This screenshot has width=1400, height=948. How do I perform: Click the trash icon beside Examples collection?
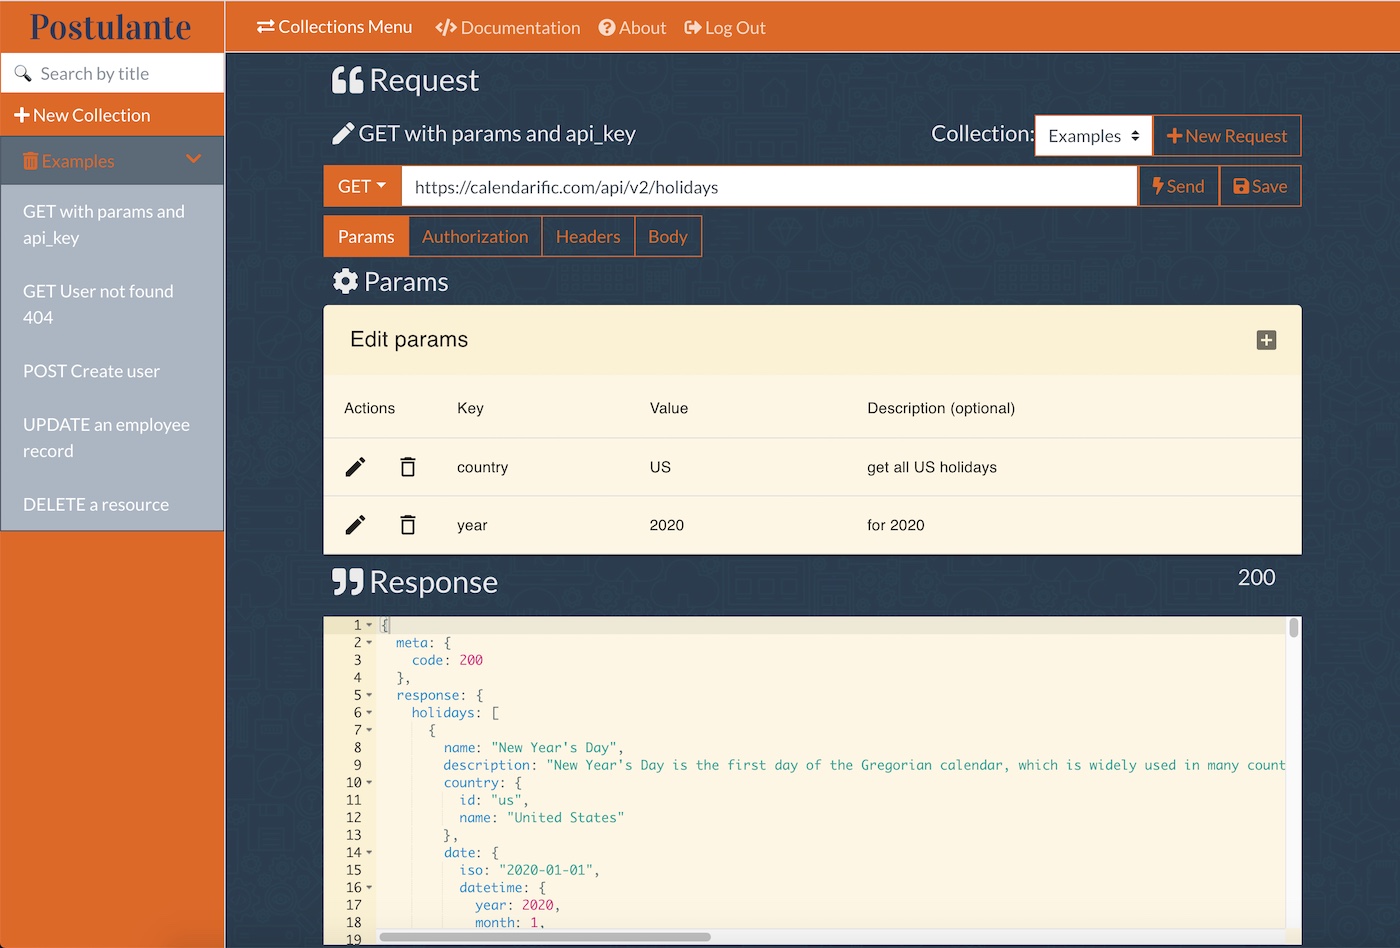(30, 161)
